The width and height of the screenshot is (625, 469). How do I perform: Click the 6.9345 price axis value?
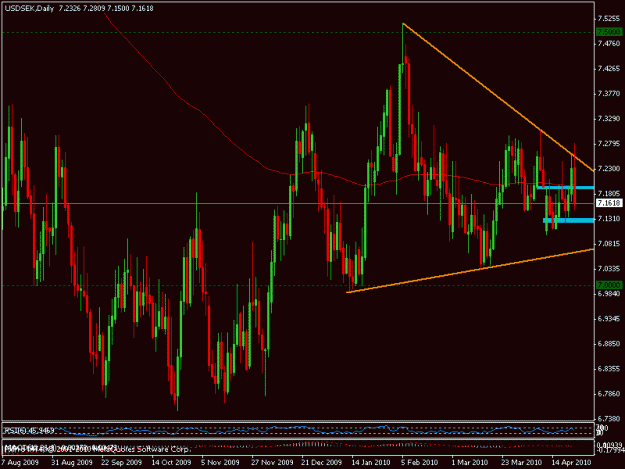[x=609, y=319]
